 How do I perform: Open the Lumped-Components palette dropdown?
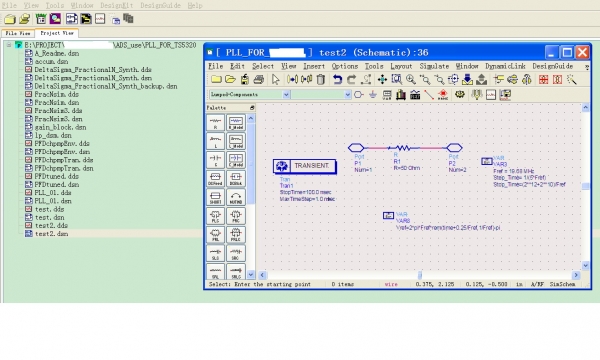coord(249,94)
